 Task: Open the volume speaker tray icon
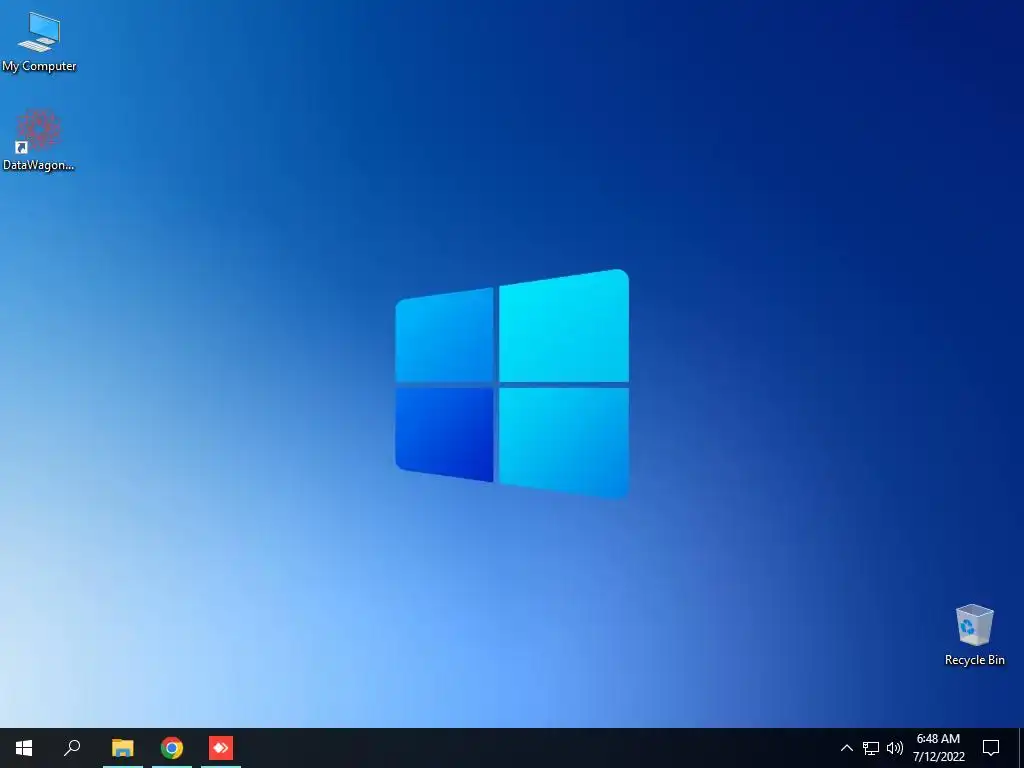pos(895,748)
